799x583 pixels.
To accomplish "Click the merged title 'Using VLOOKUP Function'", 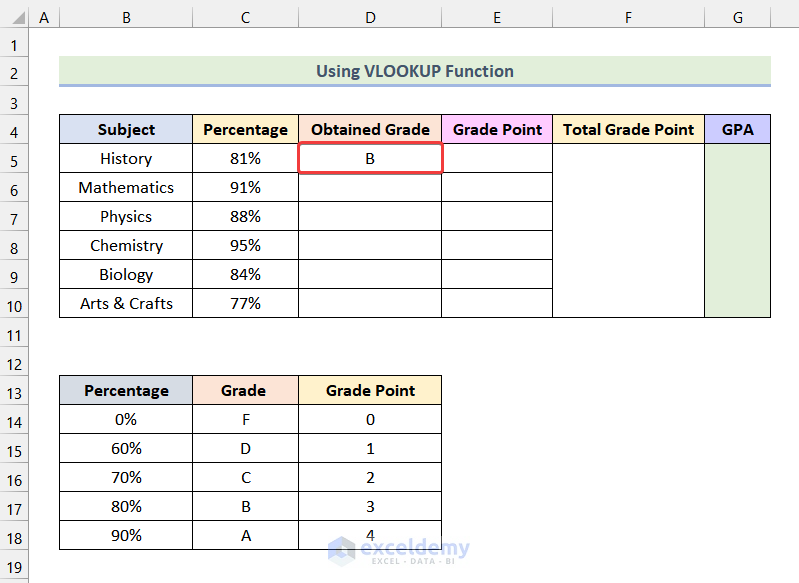I will click(415, 71).
